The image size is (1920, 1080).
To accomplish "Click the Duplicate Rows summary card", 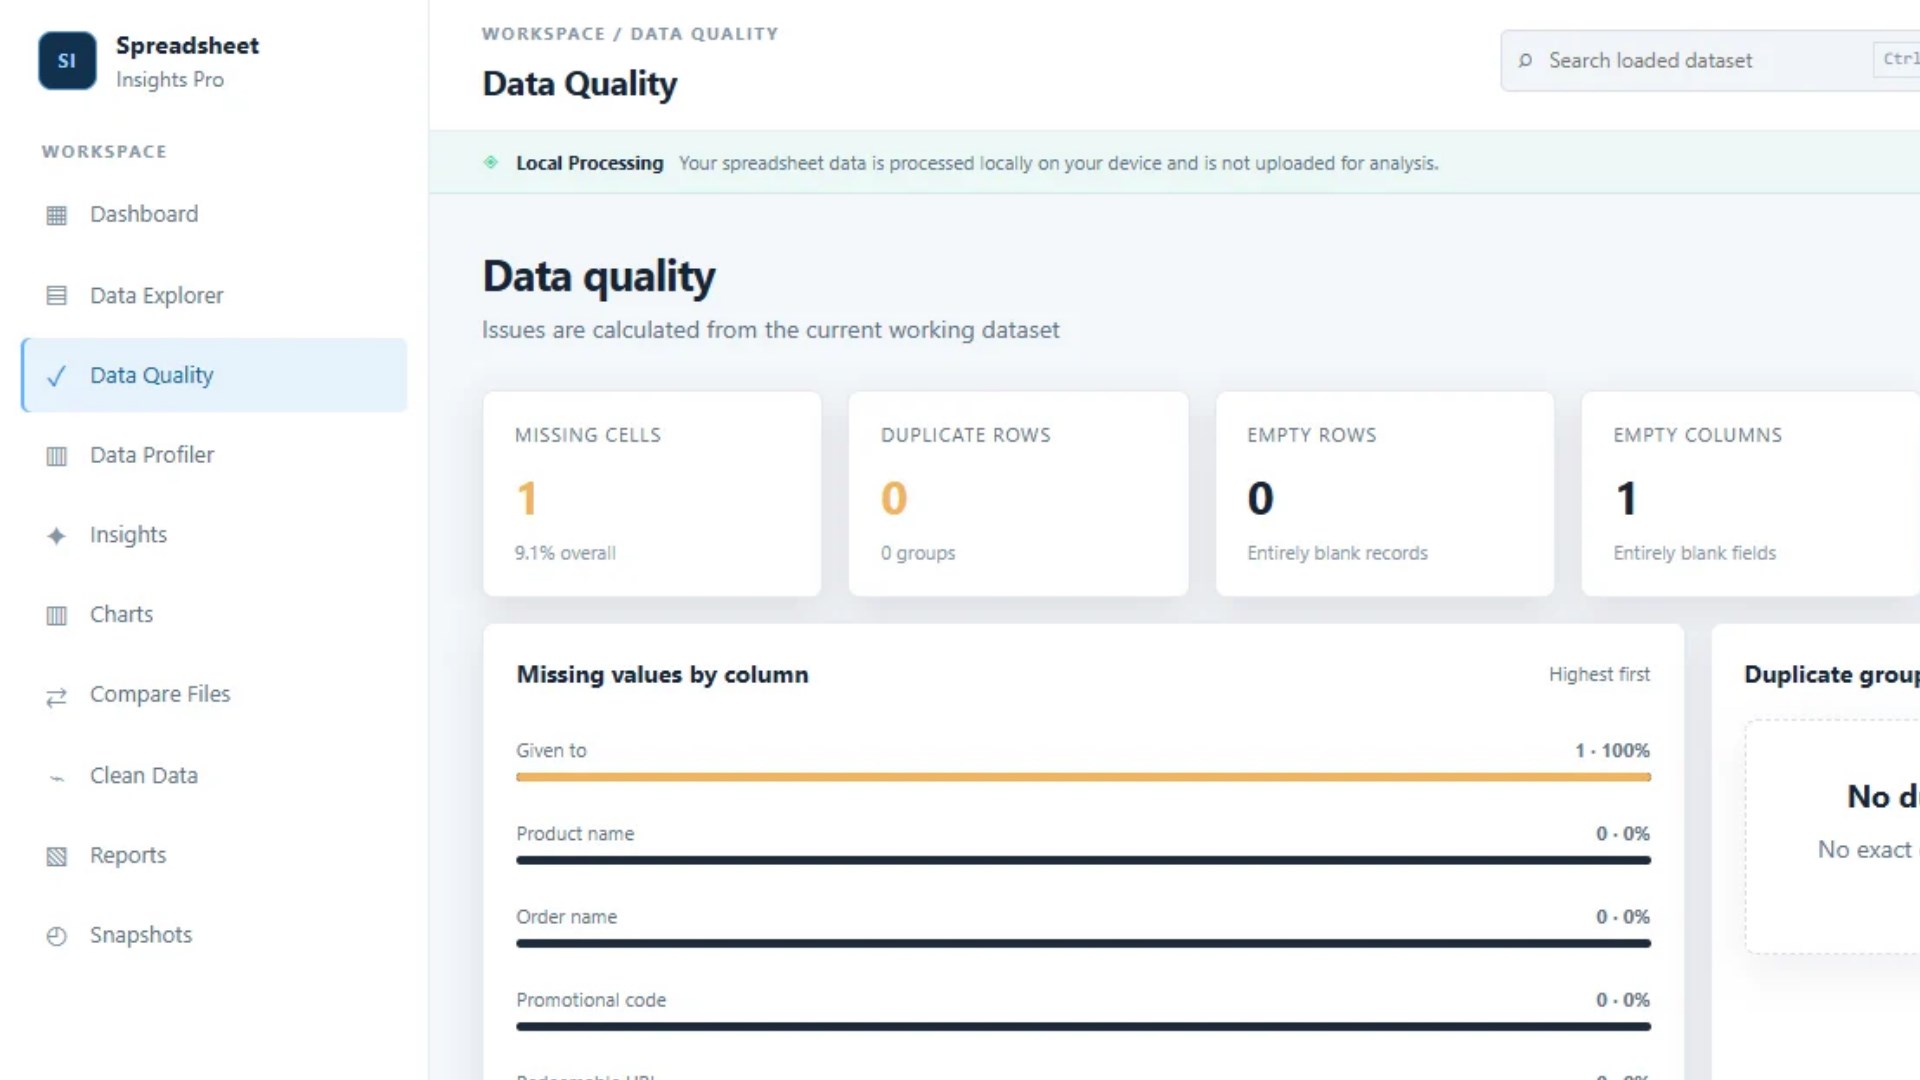I will tap(1018, 494).
